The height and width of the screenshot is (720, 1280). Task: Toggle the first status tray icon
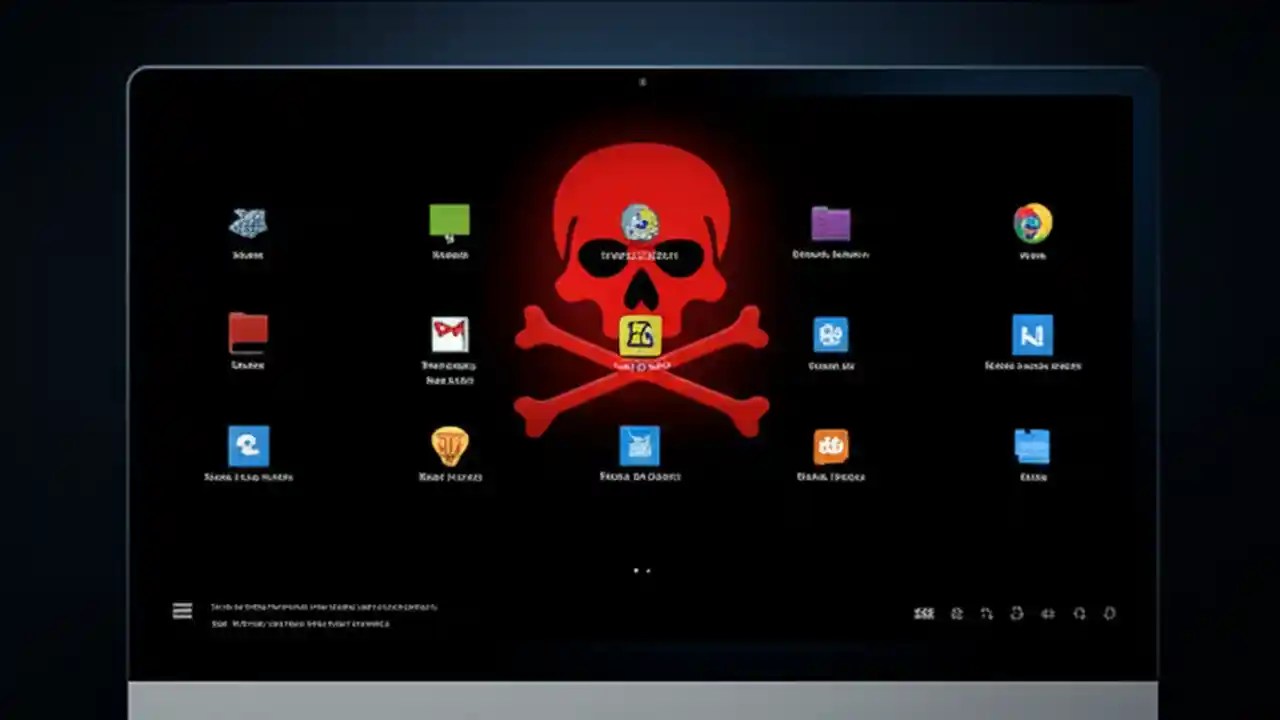pos(924,613)
